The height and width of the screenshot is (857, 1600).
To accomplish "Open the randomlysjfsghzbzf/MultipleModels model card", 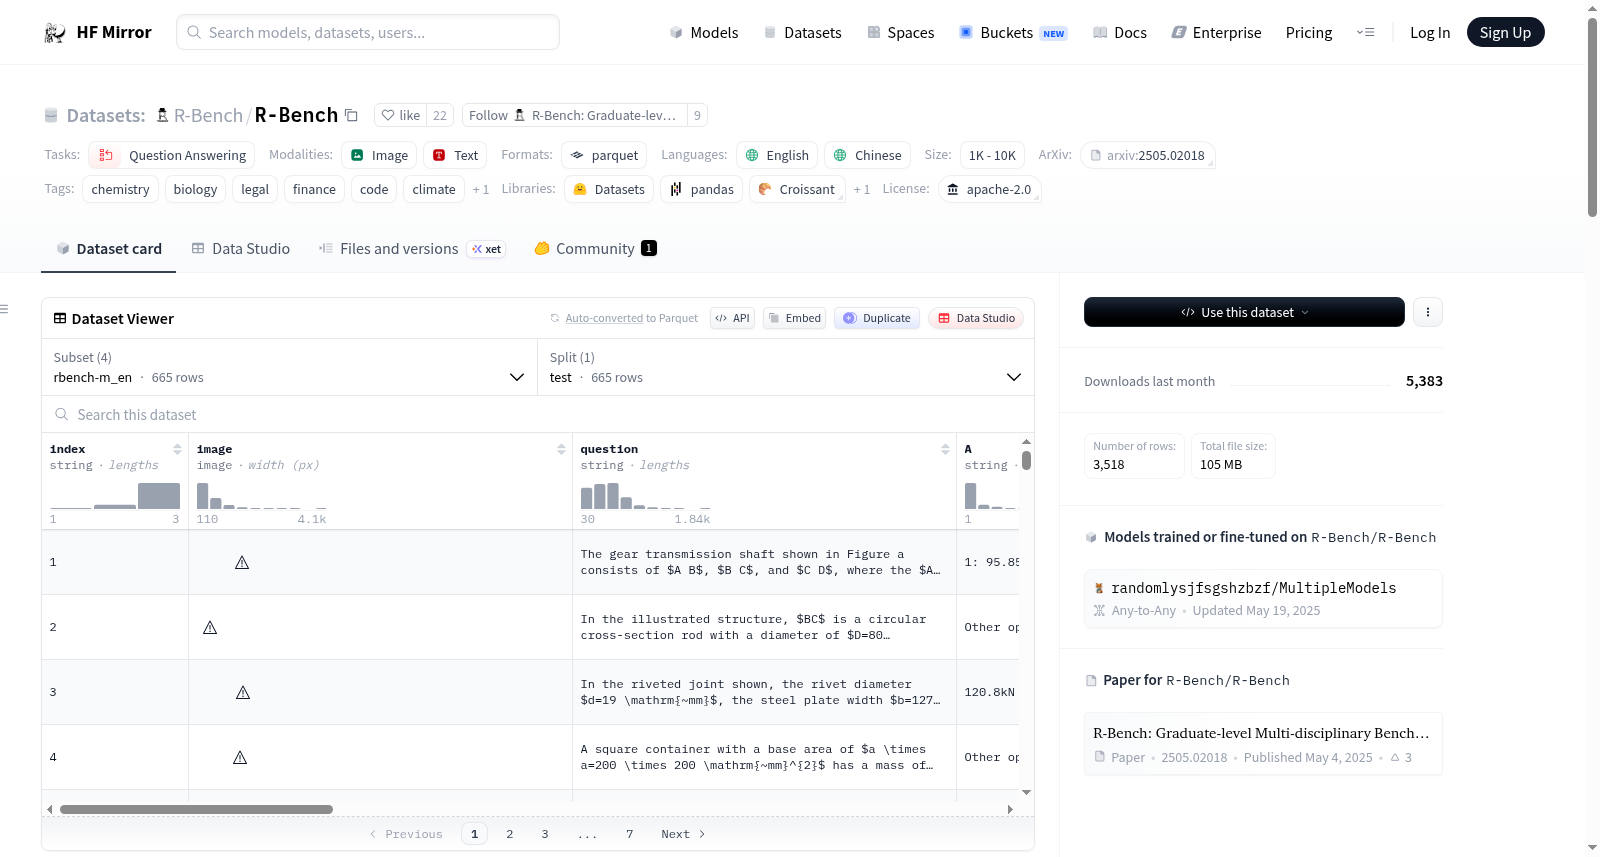I will click(1263, 598).
